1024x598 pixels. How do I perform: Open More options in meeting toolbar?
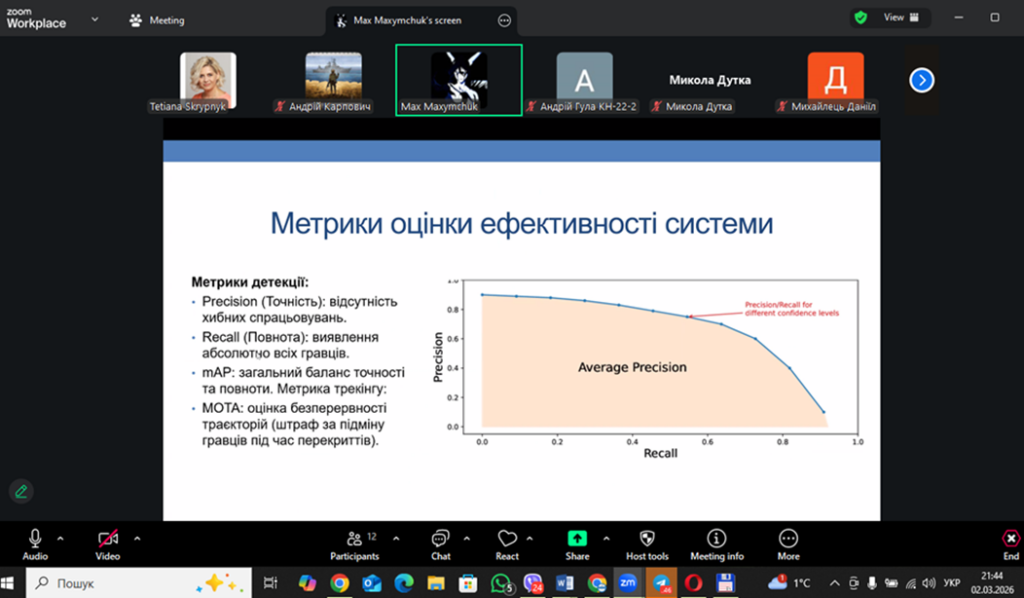788,539
